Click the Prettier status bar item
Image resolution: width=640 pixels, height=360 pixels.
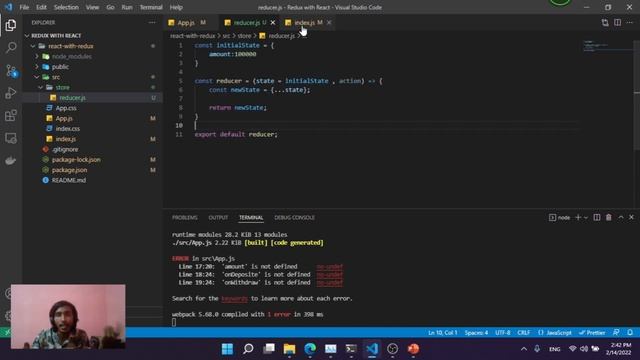click(x=592, y=333)
